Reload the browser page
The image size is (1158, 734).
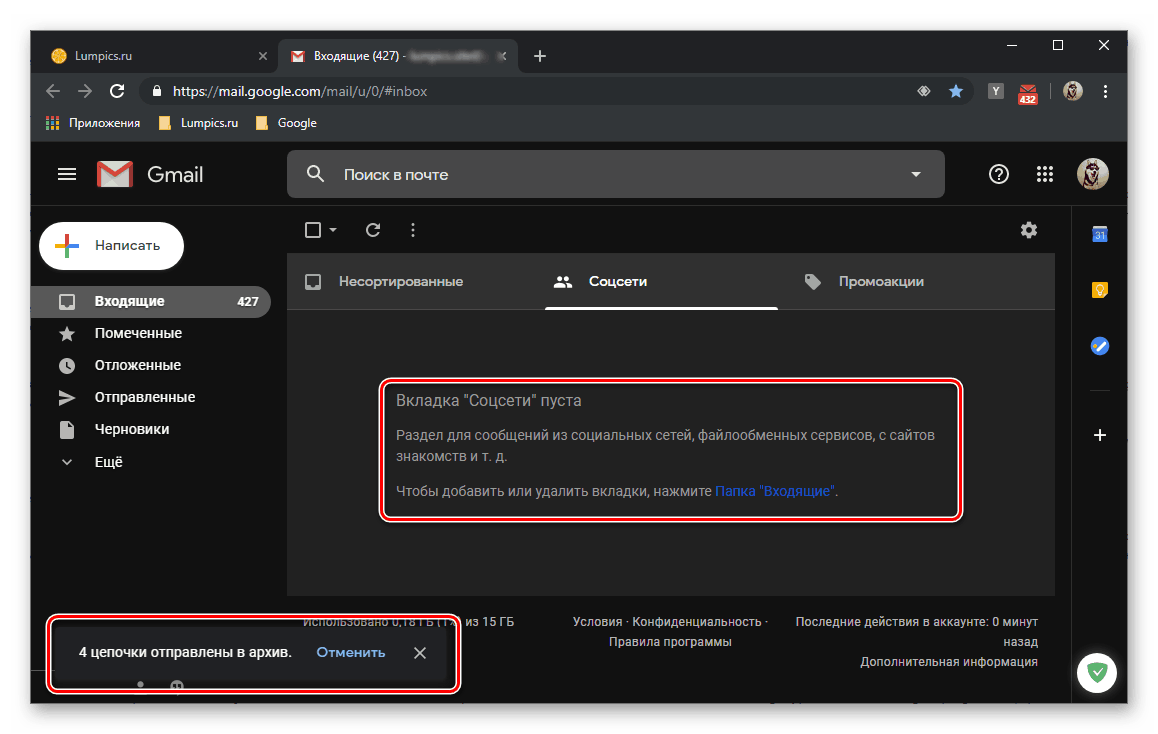(117, 91)
